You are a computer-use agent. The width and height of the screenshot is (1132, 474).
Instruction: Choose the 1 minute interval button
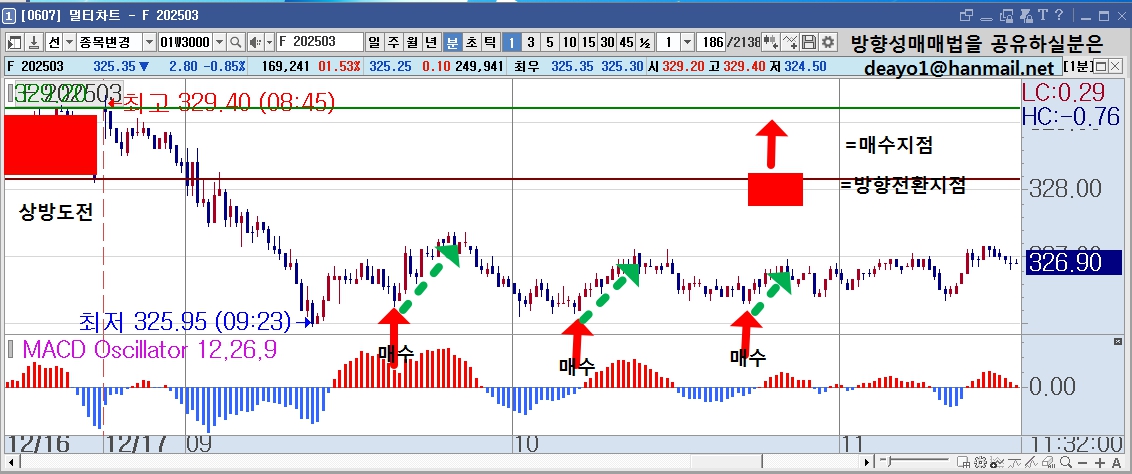pos(511,42)
